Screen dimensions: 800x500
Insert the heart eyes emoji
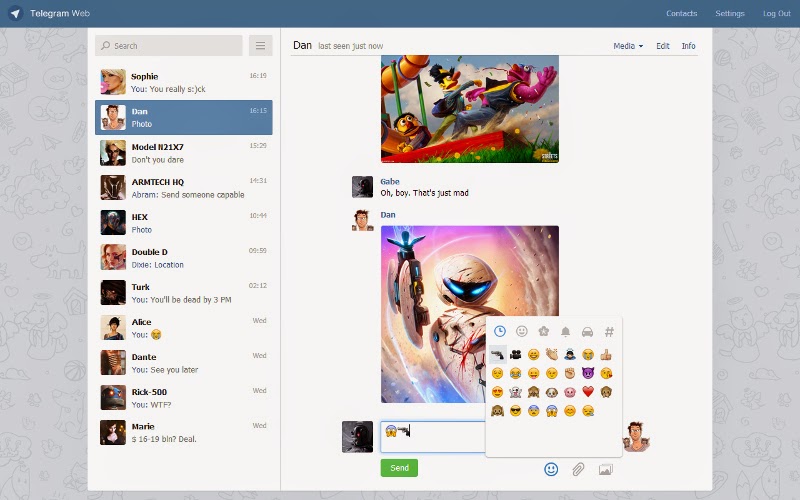(497, 392)
